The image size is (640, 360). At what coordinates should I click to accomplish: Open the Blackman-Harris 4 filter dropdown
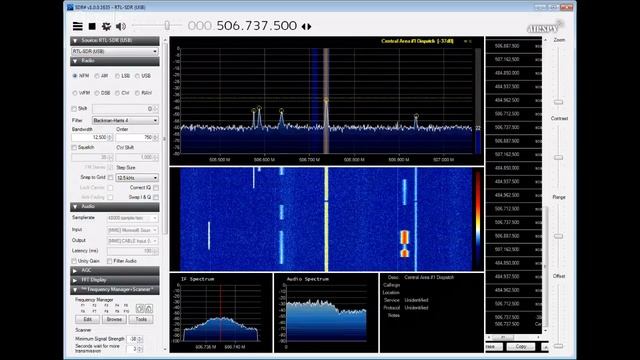125,120
